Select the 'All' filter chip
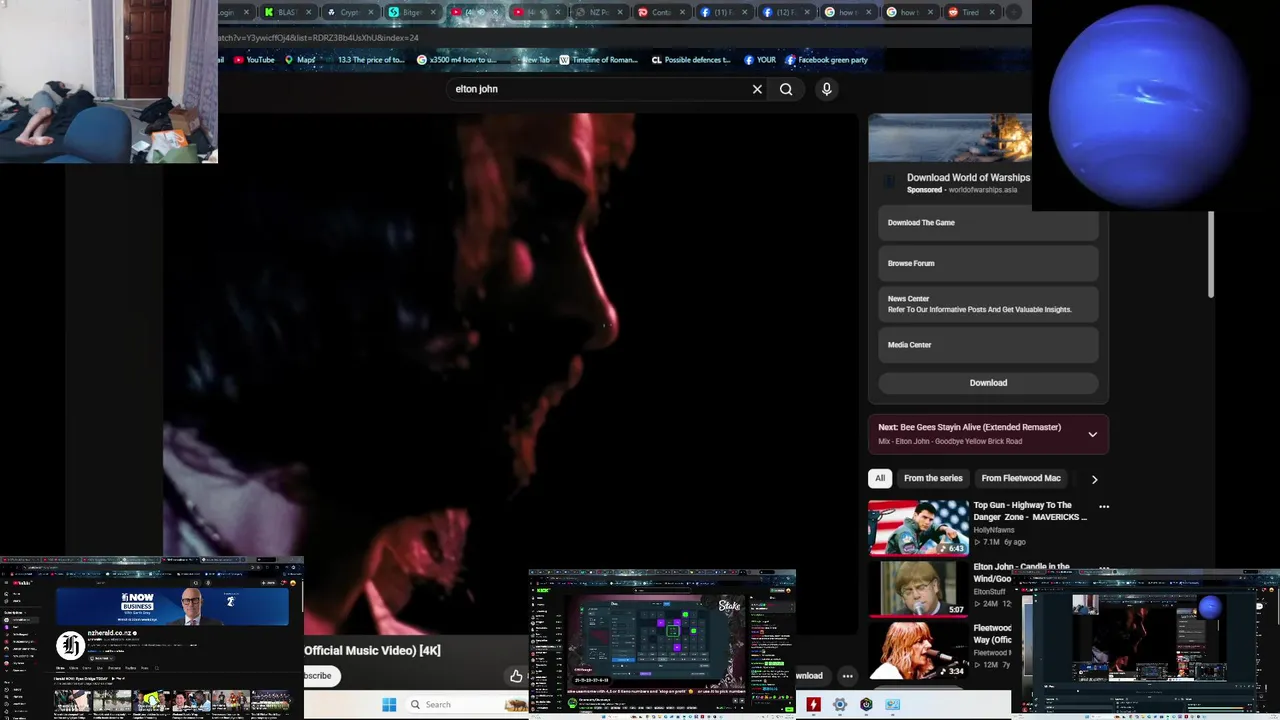1280x720 pixels. pos(880,478)
